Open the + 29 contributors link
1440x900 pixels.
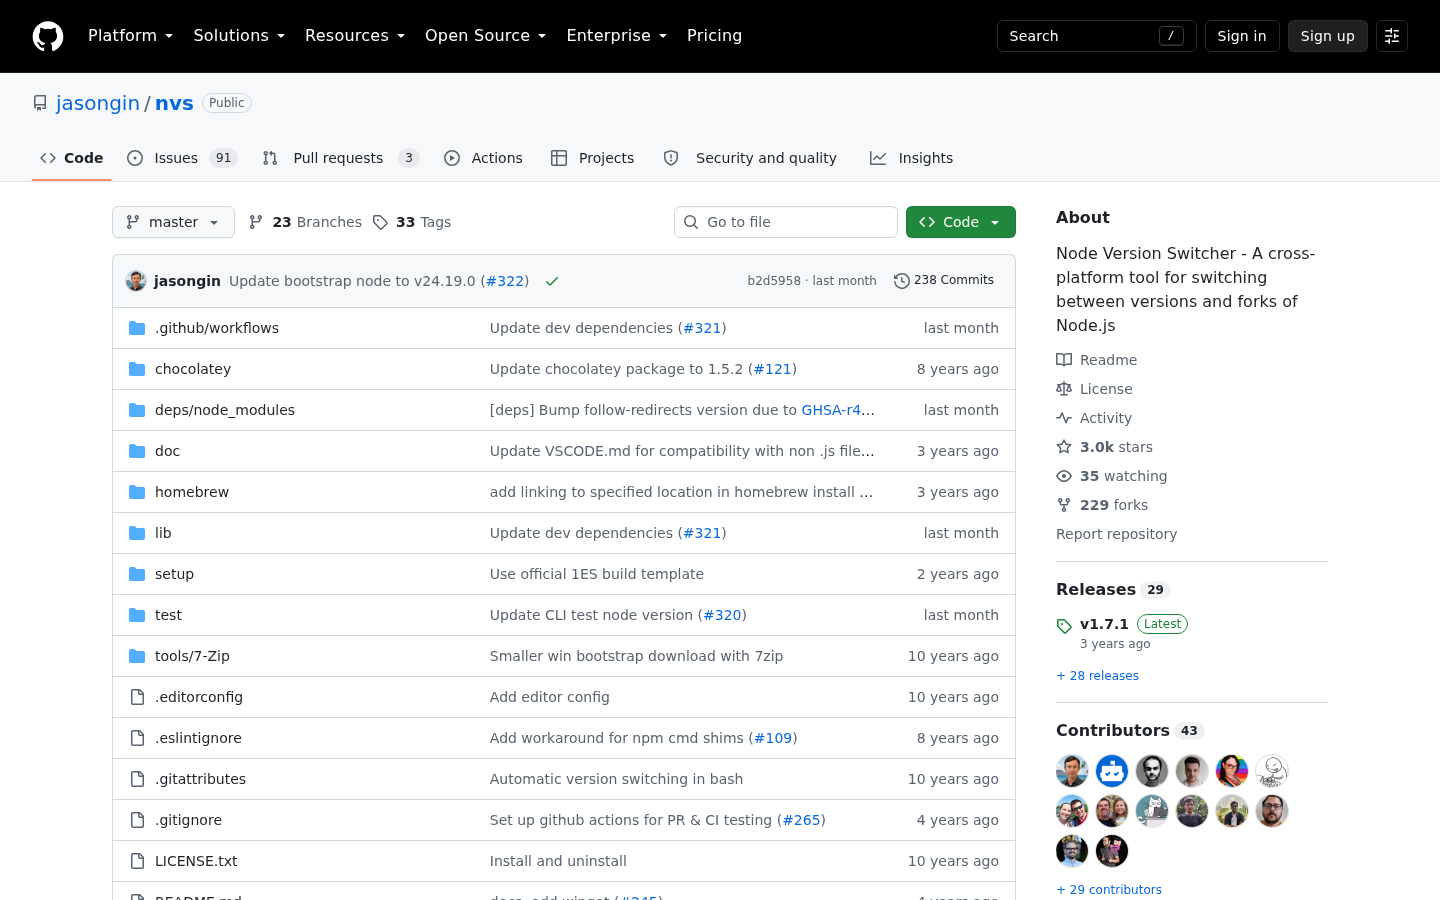tap(1109, 890)
